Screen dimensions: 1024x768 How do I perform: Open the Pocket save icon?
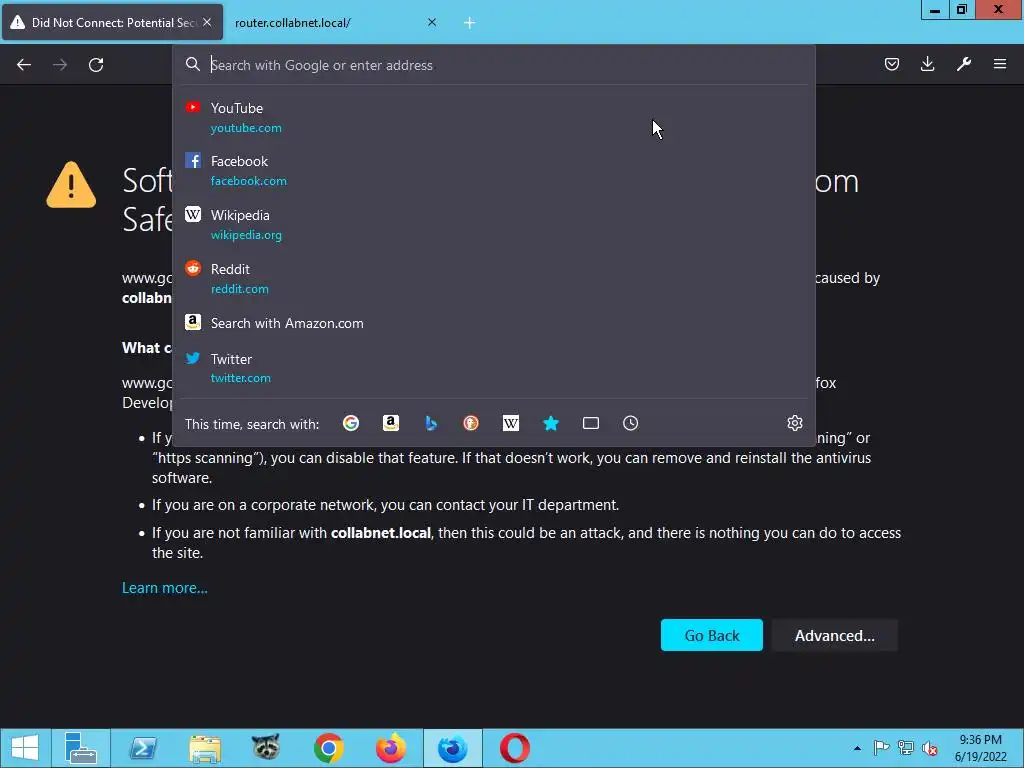[x=891, y=64]
